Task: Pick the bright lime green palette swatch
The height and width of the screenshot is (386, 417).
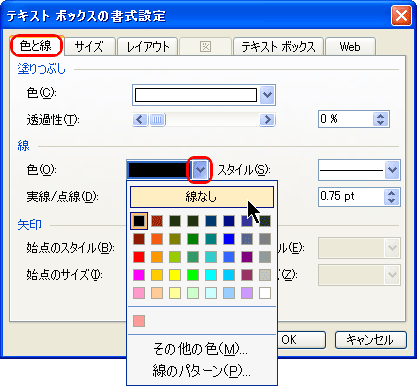Action: [193, 275]
